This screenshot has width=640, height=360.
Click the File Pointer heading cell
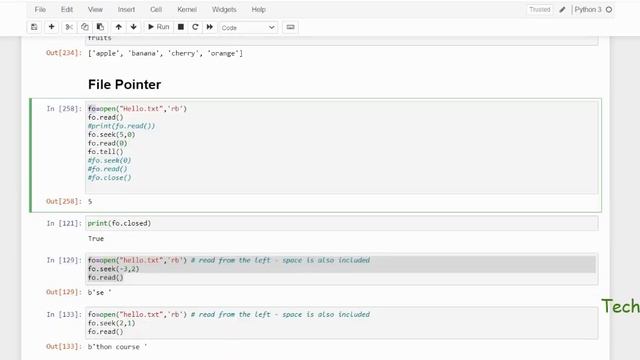[124, 84]
